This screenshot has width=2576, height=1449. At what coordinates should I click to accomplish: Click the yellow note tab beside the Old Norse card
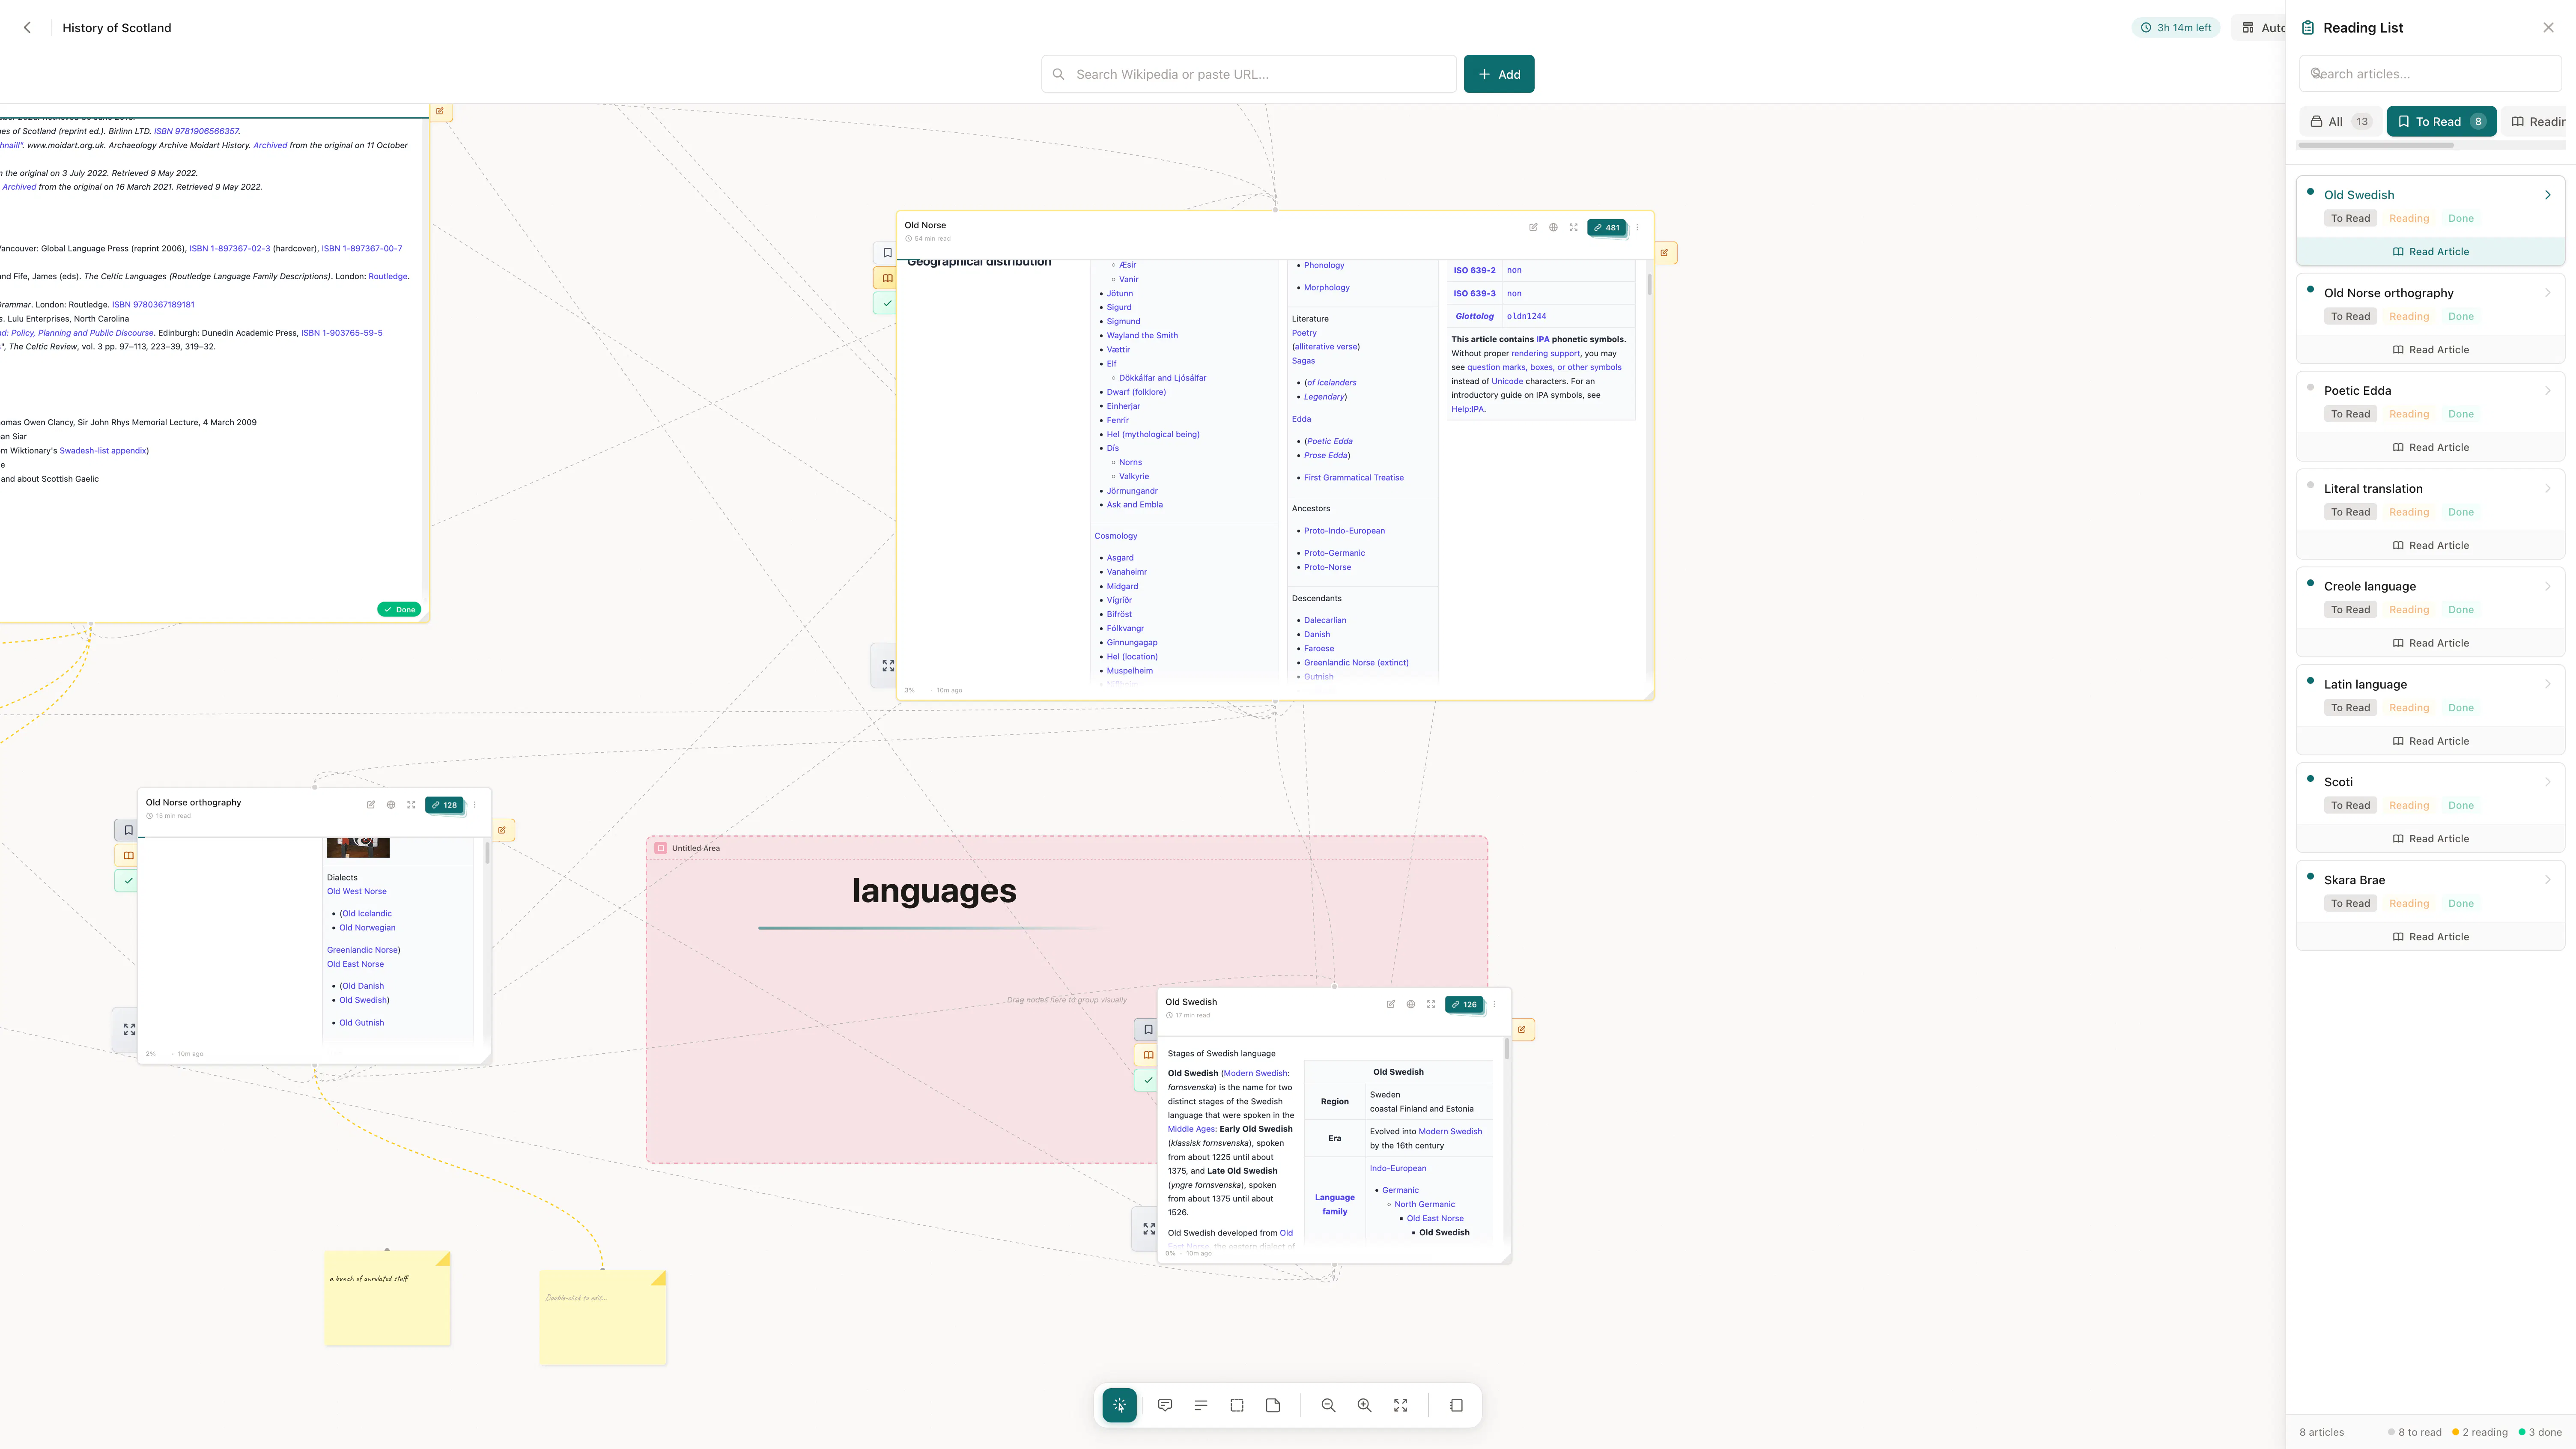point(1665,253)
